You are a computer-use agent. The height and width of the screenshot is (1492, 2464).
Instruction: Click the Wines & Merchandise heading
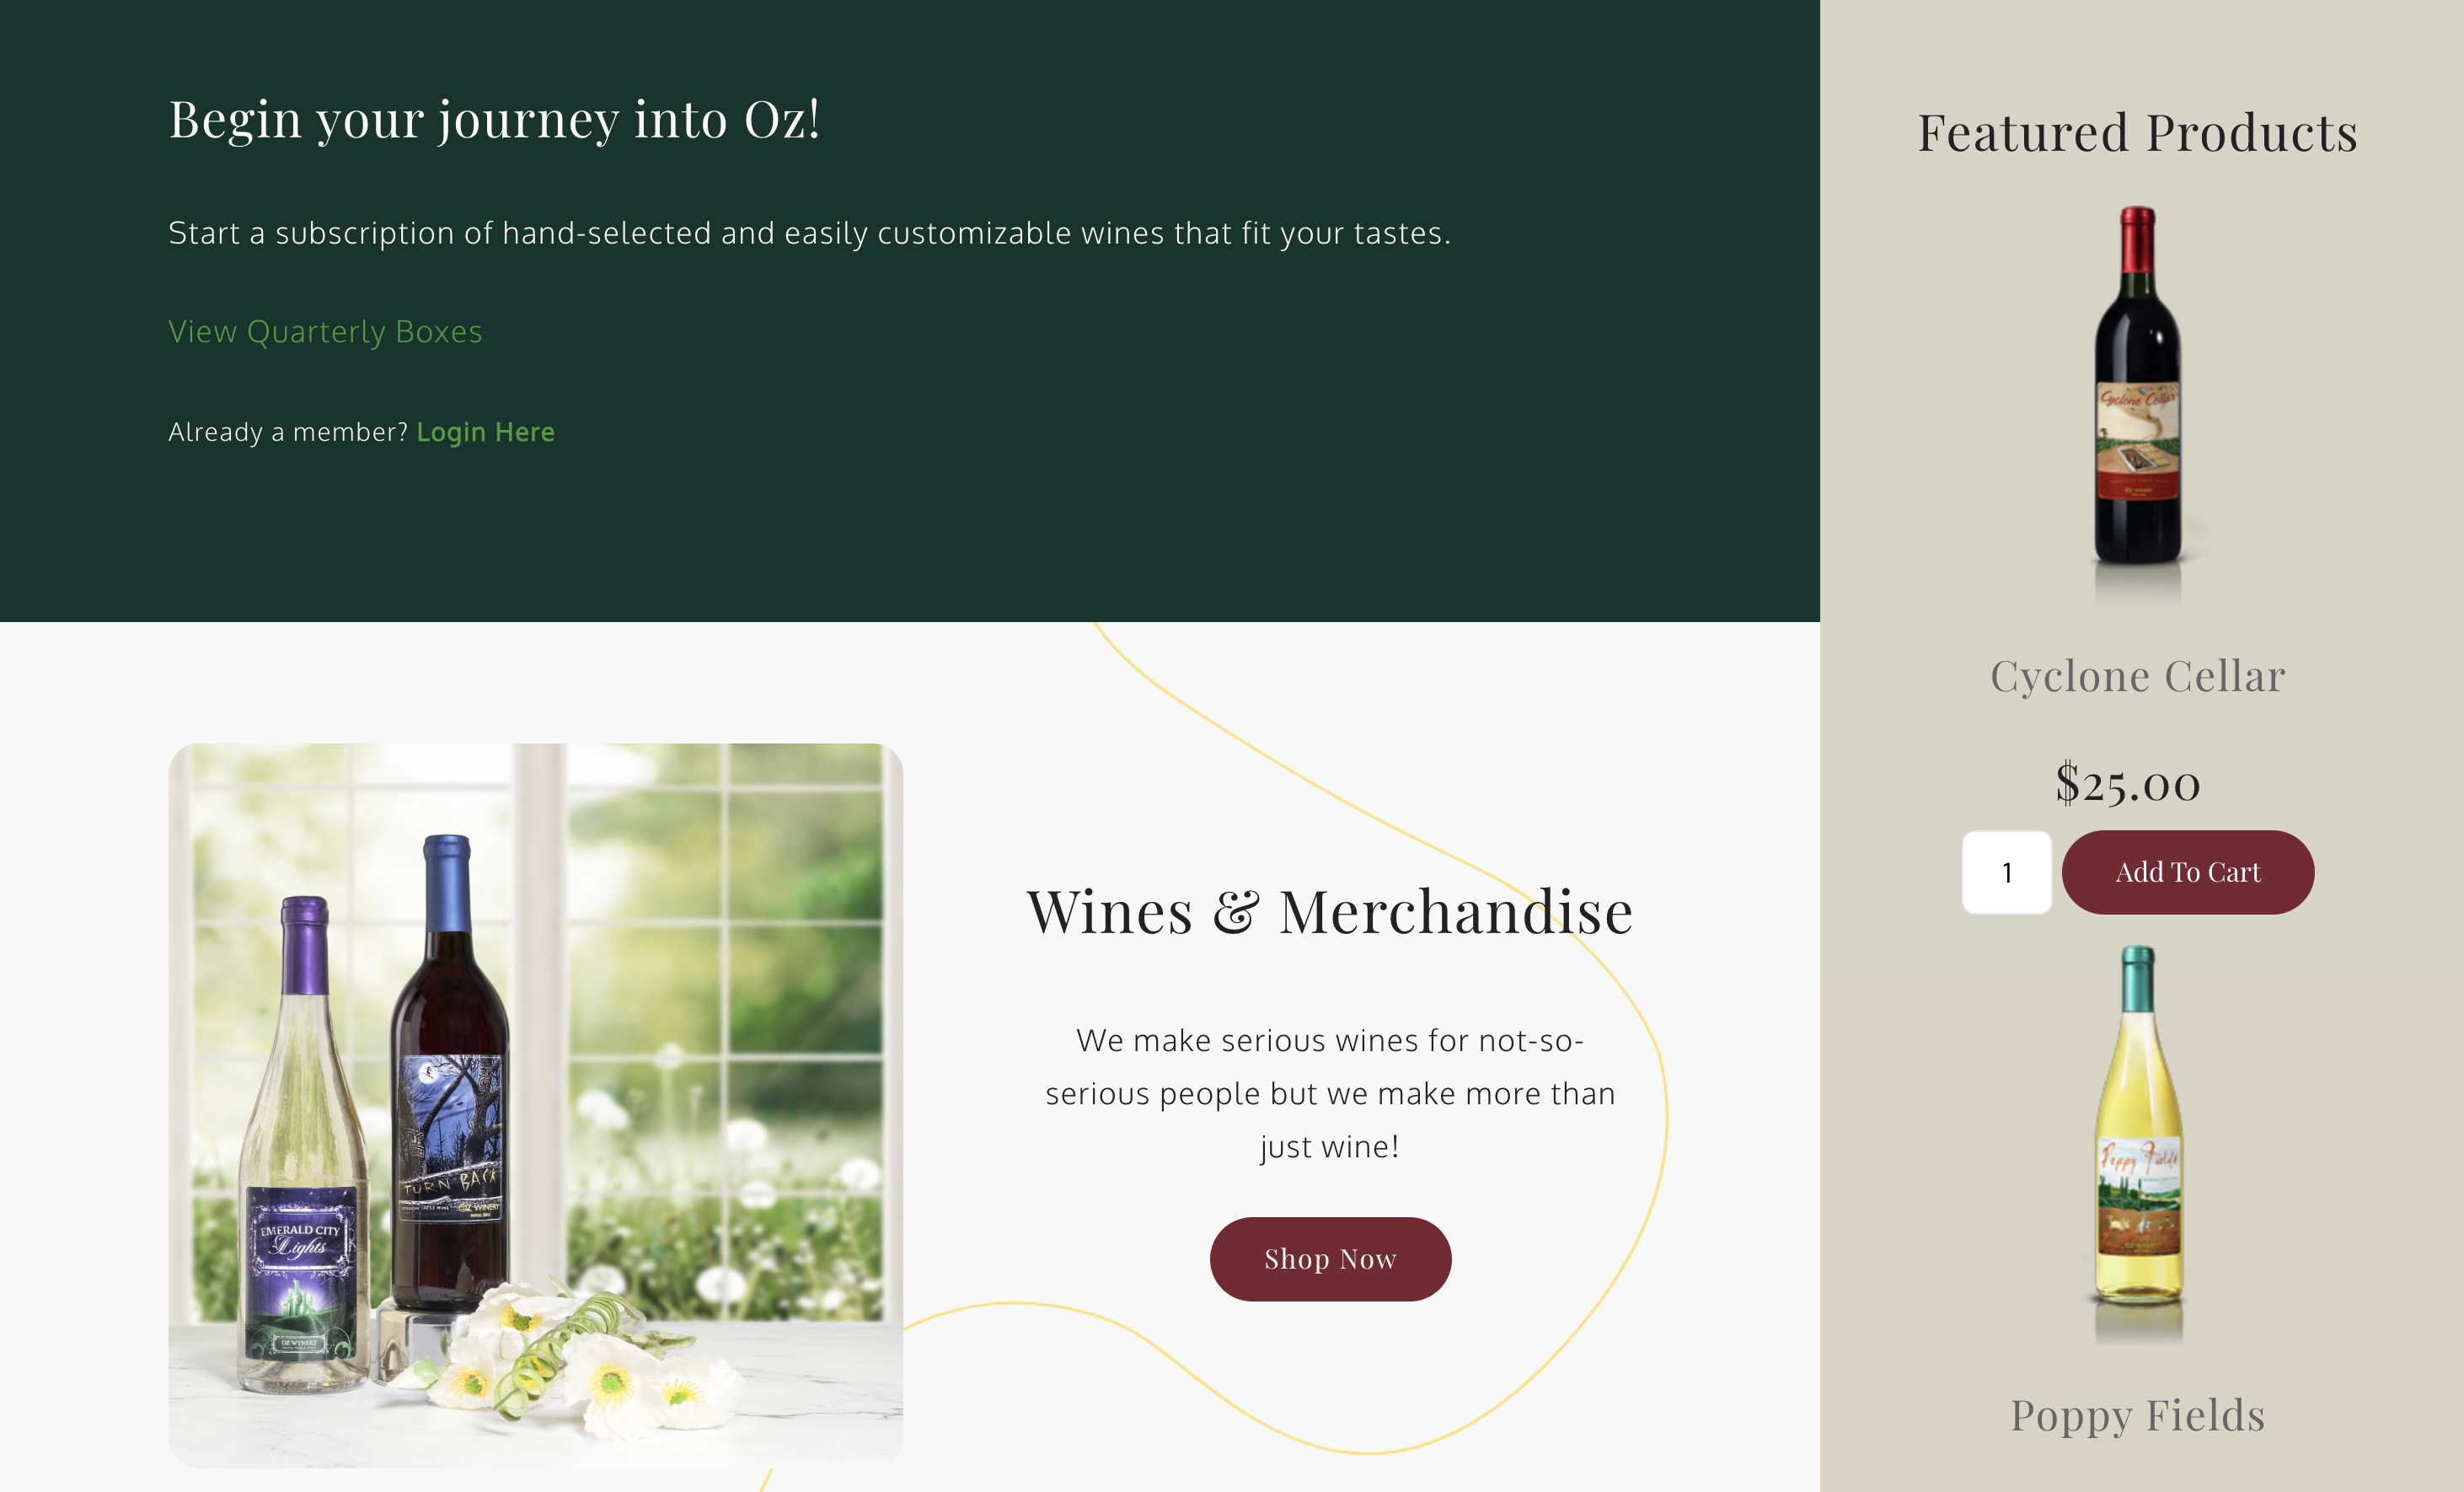tap(1330, 912)
